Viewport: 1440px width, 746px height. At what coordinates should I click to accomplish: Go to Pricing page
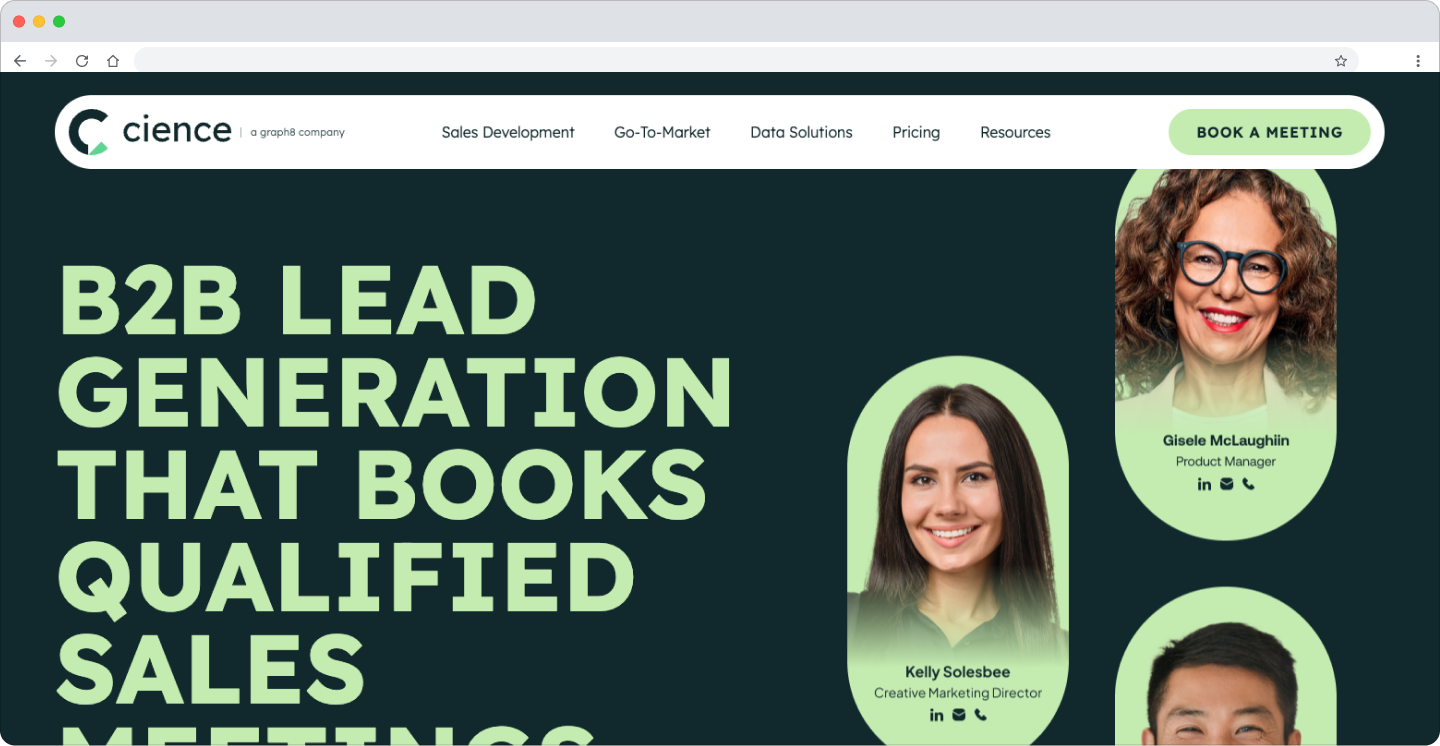coord(916,132)
